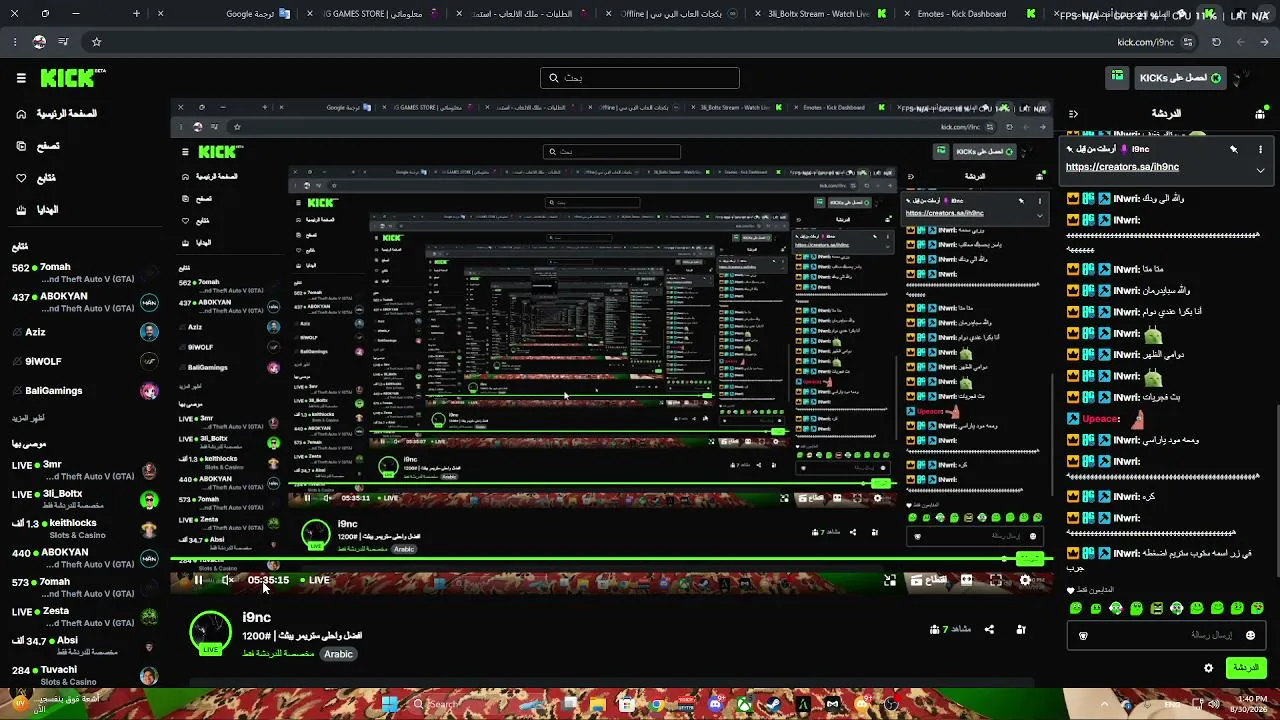Open Aziz channel in followed list

pyautogui.click(x=85, y=332)
